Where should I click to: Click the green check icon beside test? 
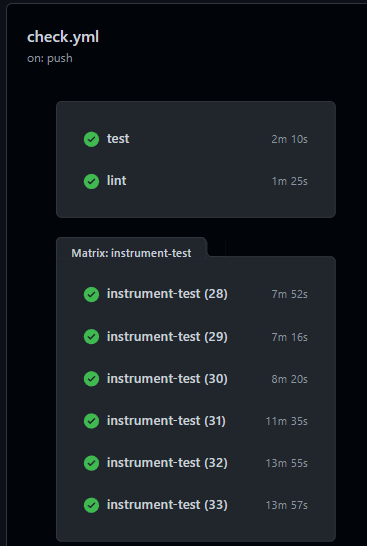click(x=92, y=139)
